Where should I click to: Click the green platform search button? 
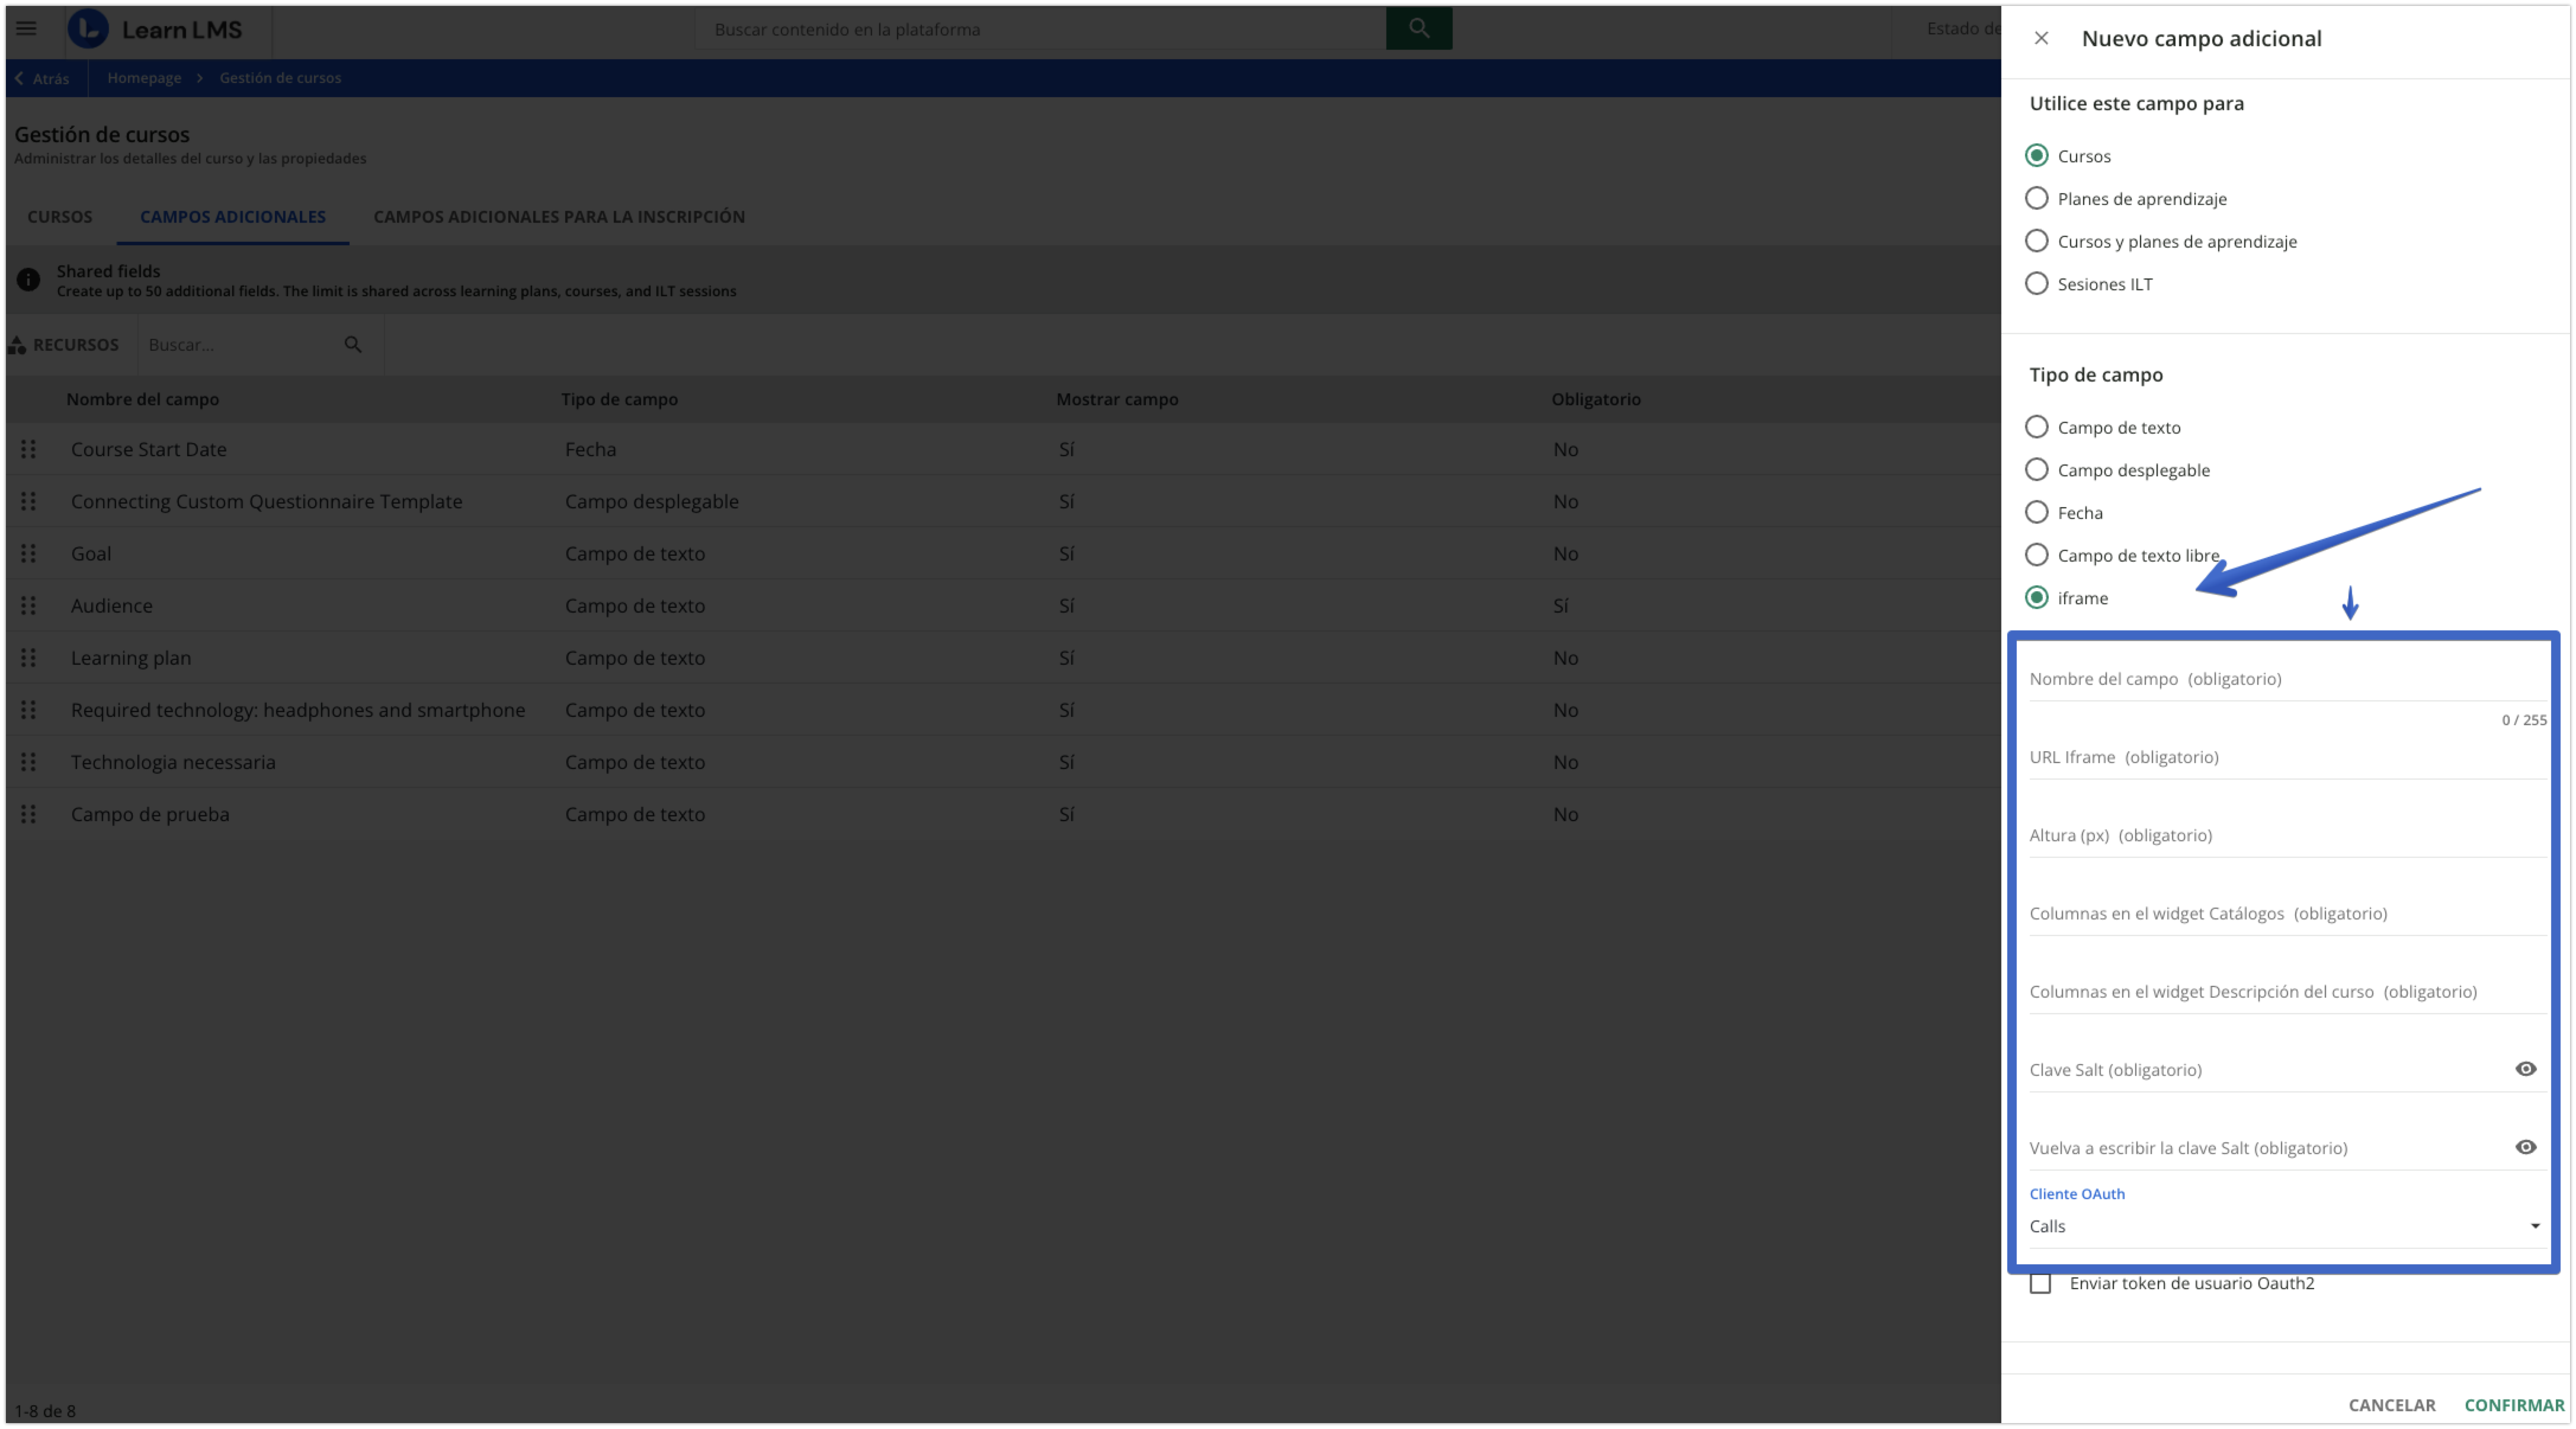pyautogui.click(x=1418, y=28)
